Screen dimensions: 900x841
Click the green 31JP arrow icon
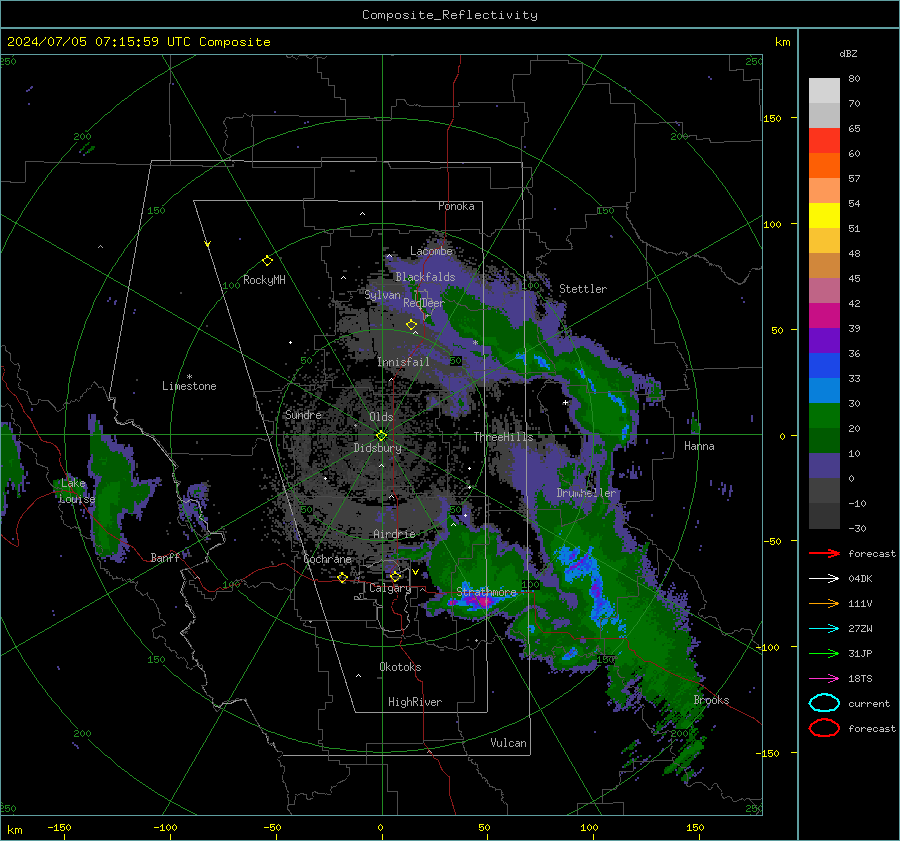click(824, 653)
